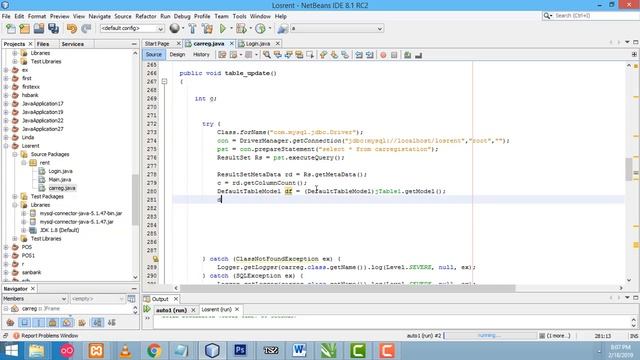Open the Tools menu
The width and height of the screenshot is (640, 360).
click(239, 16)
